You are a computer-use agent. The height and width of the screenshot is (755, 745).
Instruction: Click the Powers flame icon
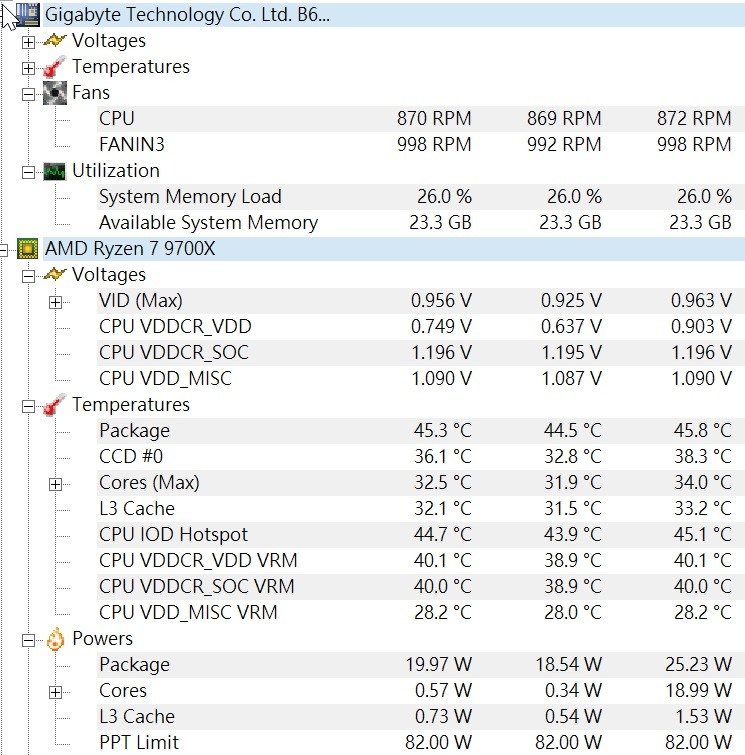point(55,639)
